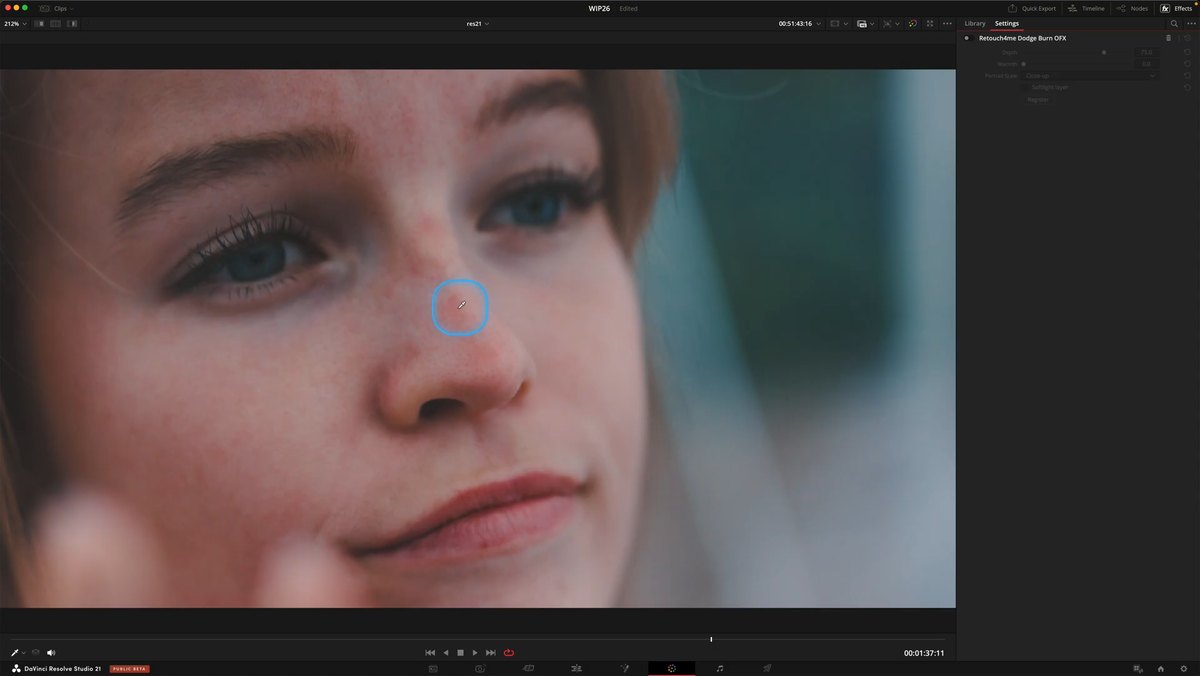Screen dimensions: 1200x676
Task: Adjust the Depth slider handle
Action: [1104, 52]
